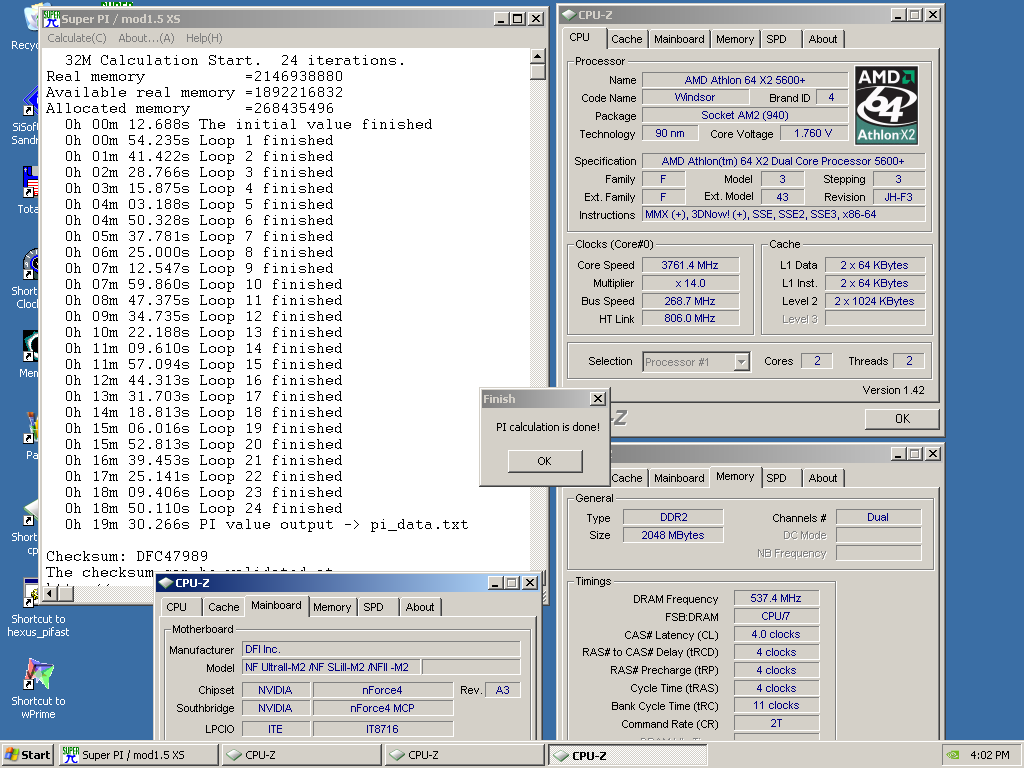Activate the third CPU-Z taskbar button

(x=628, y=755)
